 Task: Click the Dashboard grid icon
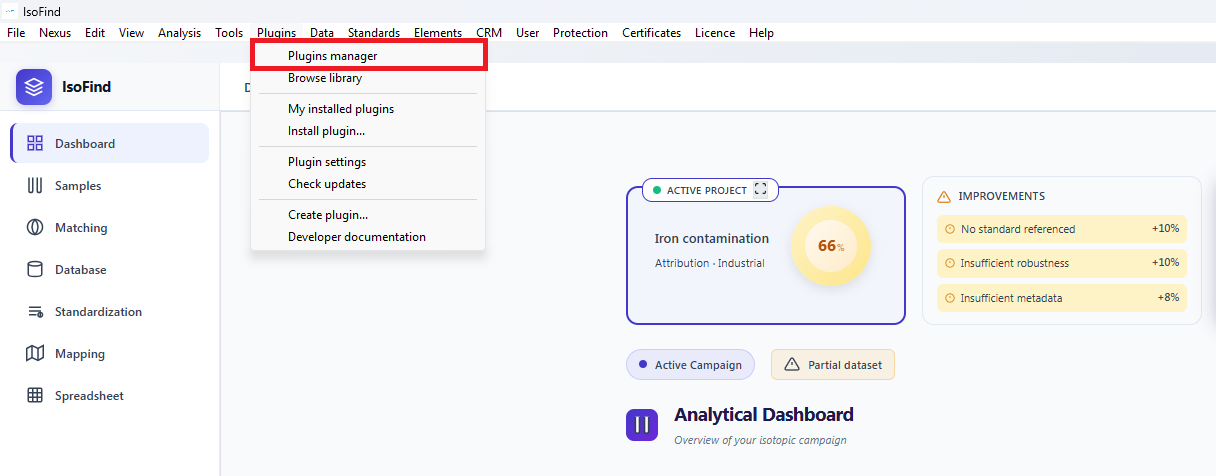pyautogui.click(x=35, y=143)
